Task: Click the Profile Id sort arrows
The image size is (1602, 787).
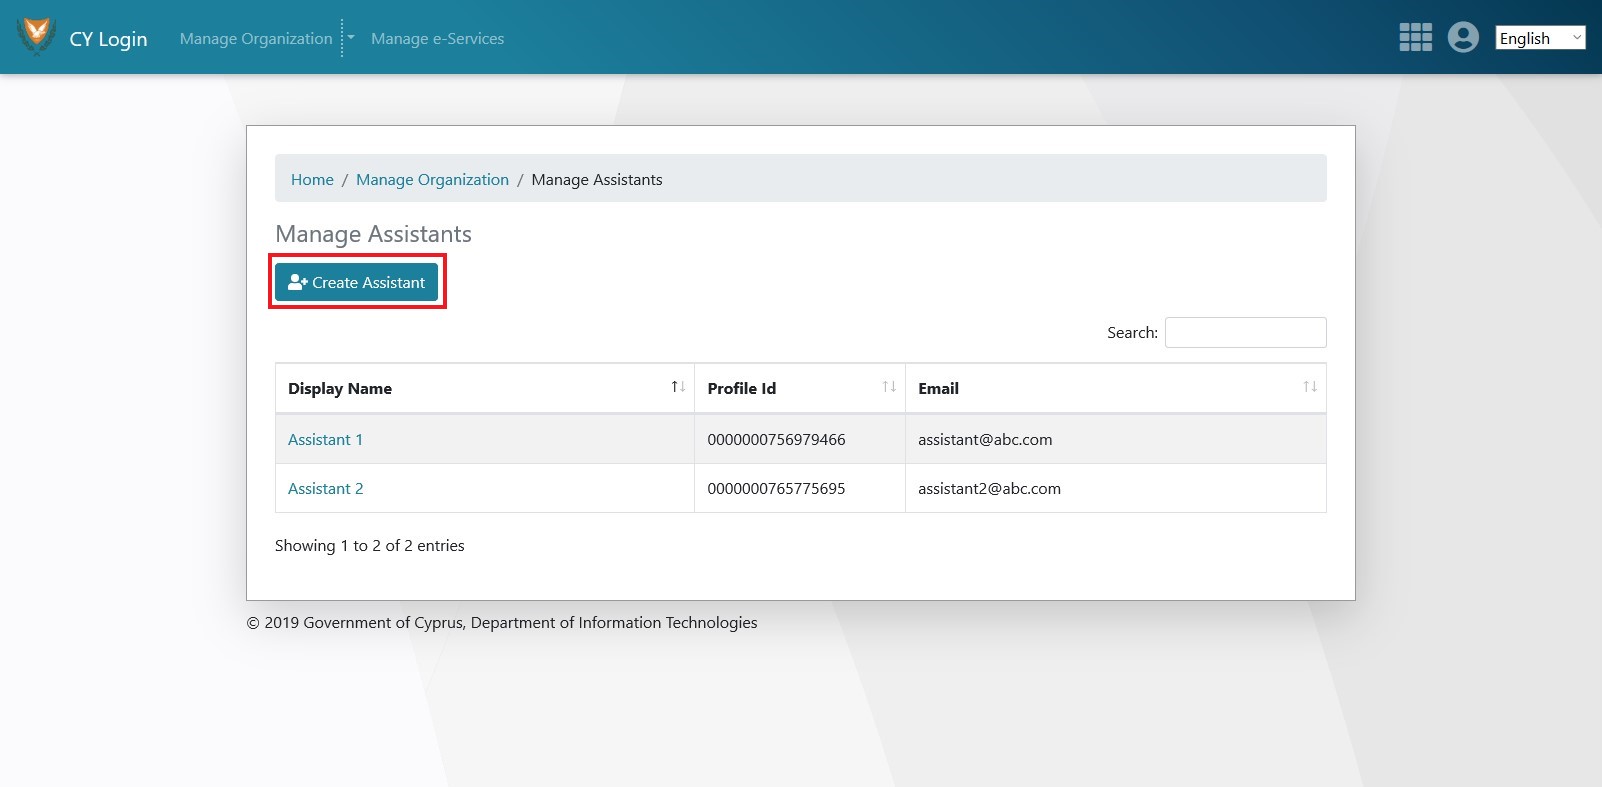Action: (888, 388)
